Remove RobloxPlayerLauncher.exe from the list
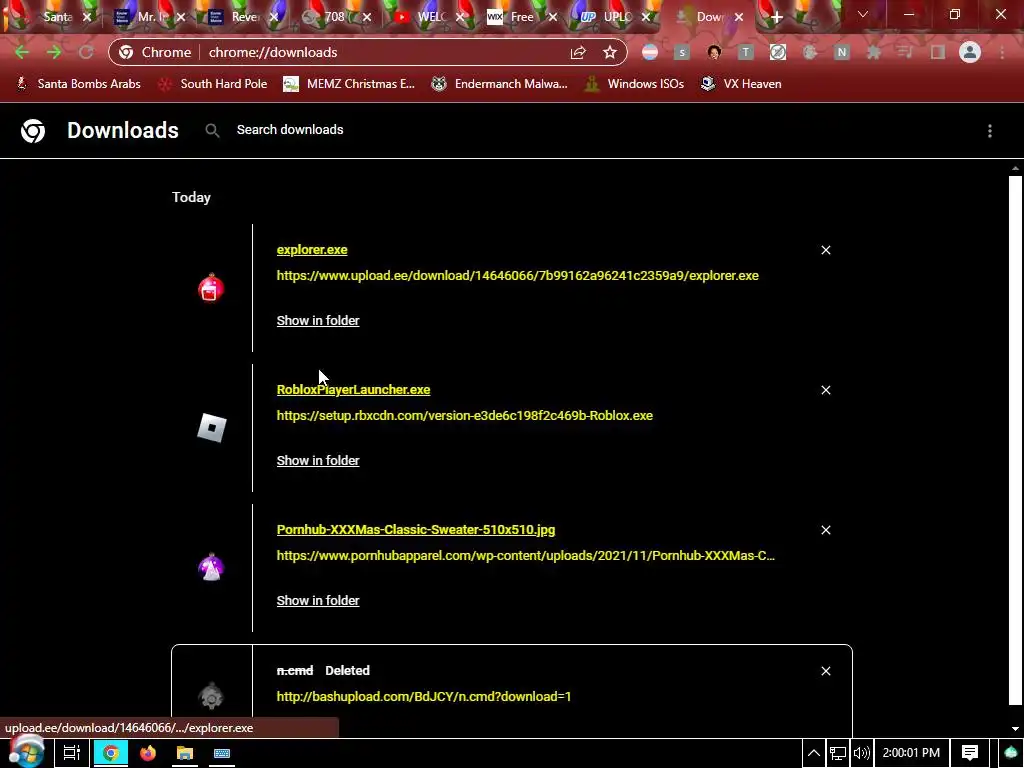Image resolution: width=1024 pixels, height=768 pixels. (825, 390)
